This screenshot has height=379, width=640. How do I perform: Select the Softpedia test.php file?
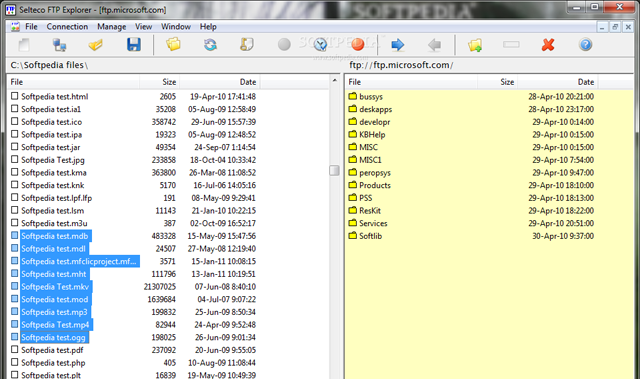point(53,363)
